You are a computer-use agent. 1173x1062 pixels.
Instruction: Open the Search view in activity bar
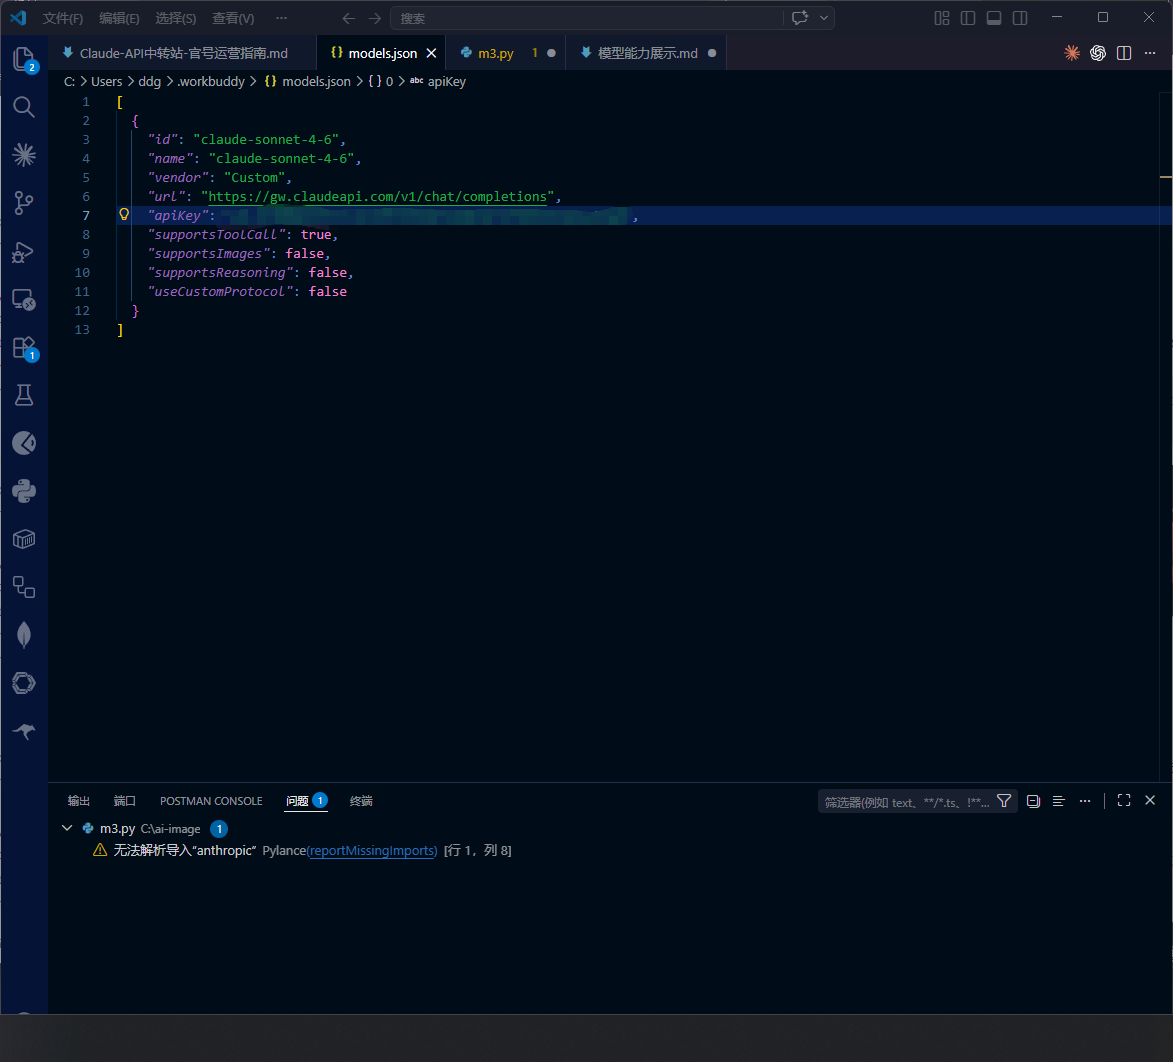pyautogui.click(x=24, y=107)
